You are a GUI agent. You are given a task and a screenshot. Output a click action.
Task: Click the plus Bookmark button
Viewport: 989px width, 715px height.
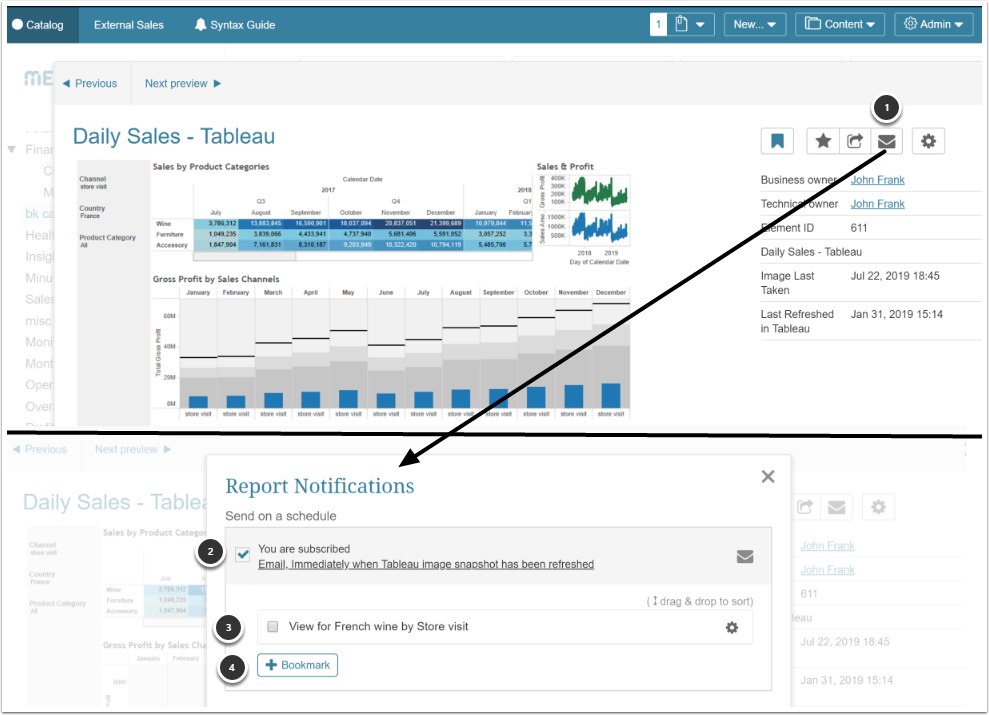point(297,665)
